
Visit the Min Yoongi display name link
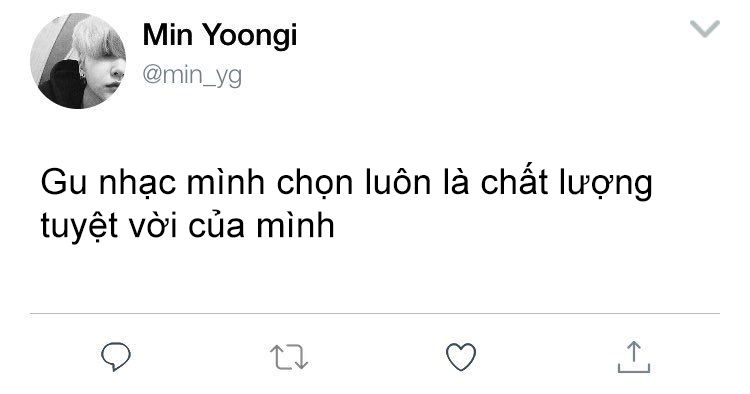[x=220, y=35]
